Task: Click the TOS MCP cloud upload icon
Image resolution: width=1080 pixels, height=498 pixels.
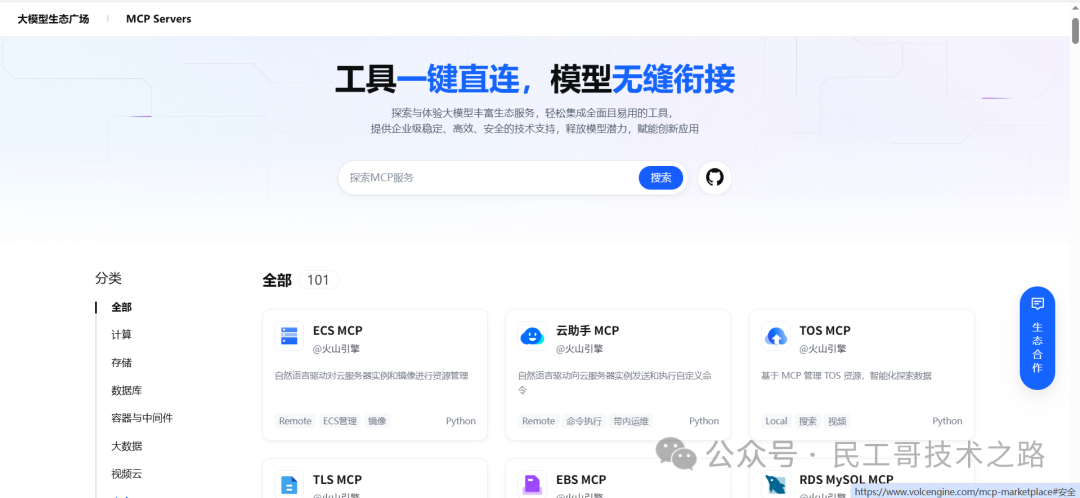Action: (776, 336)
